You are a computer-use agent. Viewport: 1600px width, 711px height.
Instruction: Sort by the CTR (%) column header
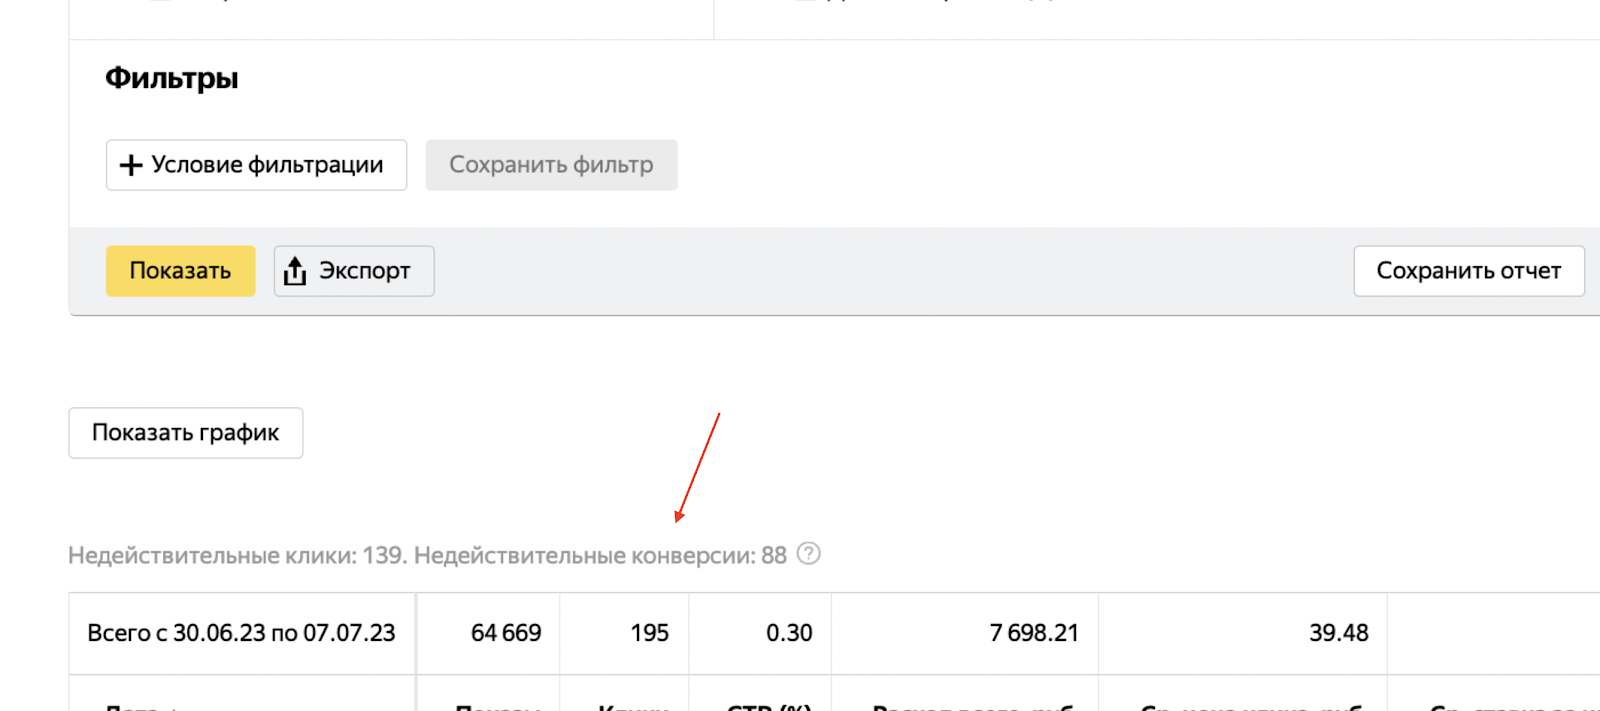(x=769, y=706)
